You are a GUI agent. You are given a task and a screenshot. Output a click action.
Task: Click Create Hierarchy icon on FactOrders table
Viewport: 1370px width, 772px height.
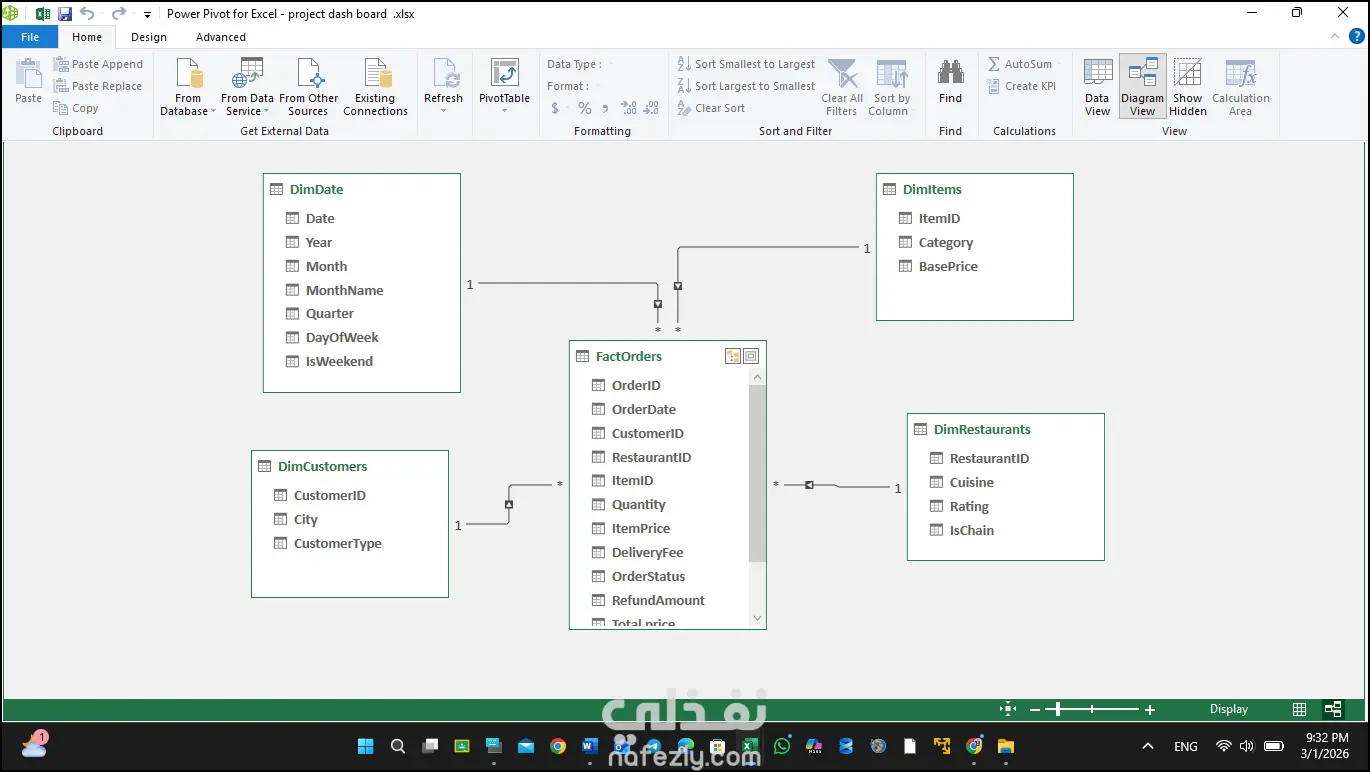[x=733, y=356]
